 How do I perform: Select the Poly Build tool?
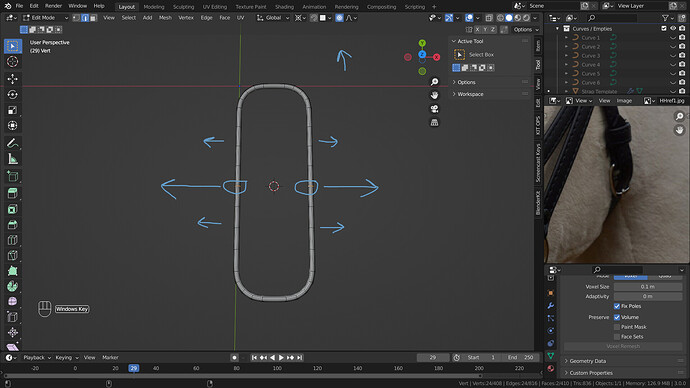pyautogui.click(x=12, y=271)
